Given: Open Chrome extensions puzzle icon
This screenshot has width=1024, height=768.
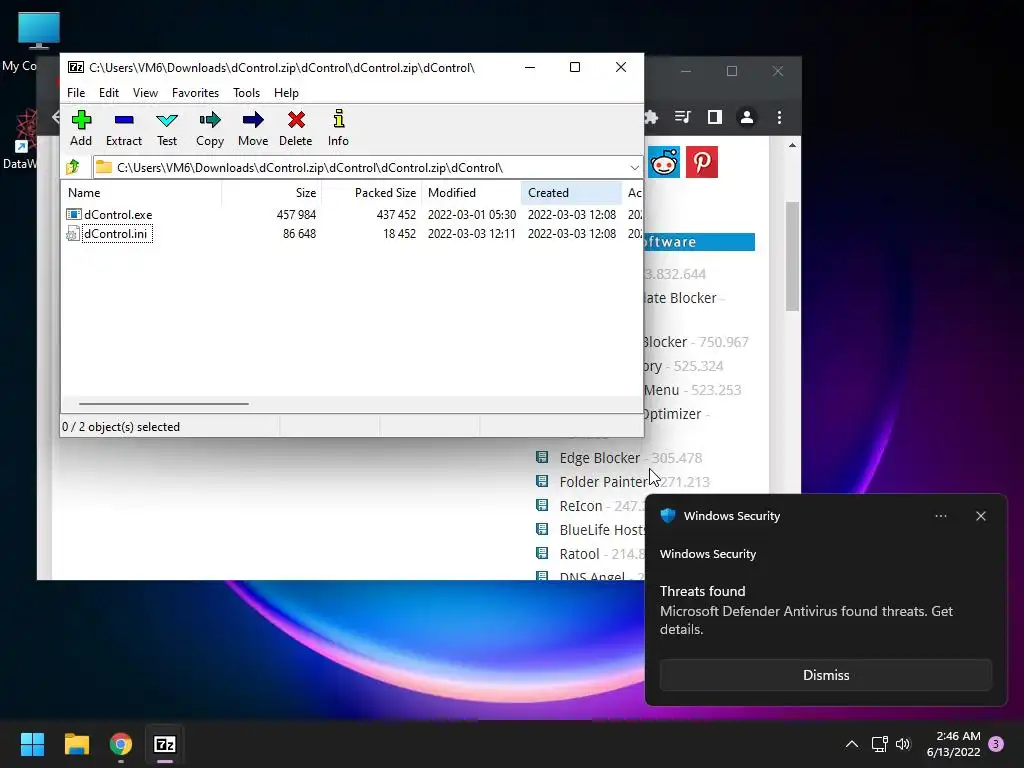Looking at the screenshot, I should pyautogui.click(x=650, y=117).
